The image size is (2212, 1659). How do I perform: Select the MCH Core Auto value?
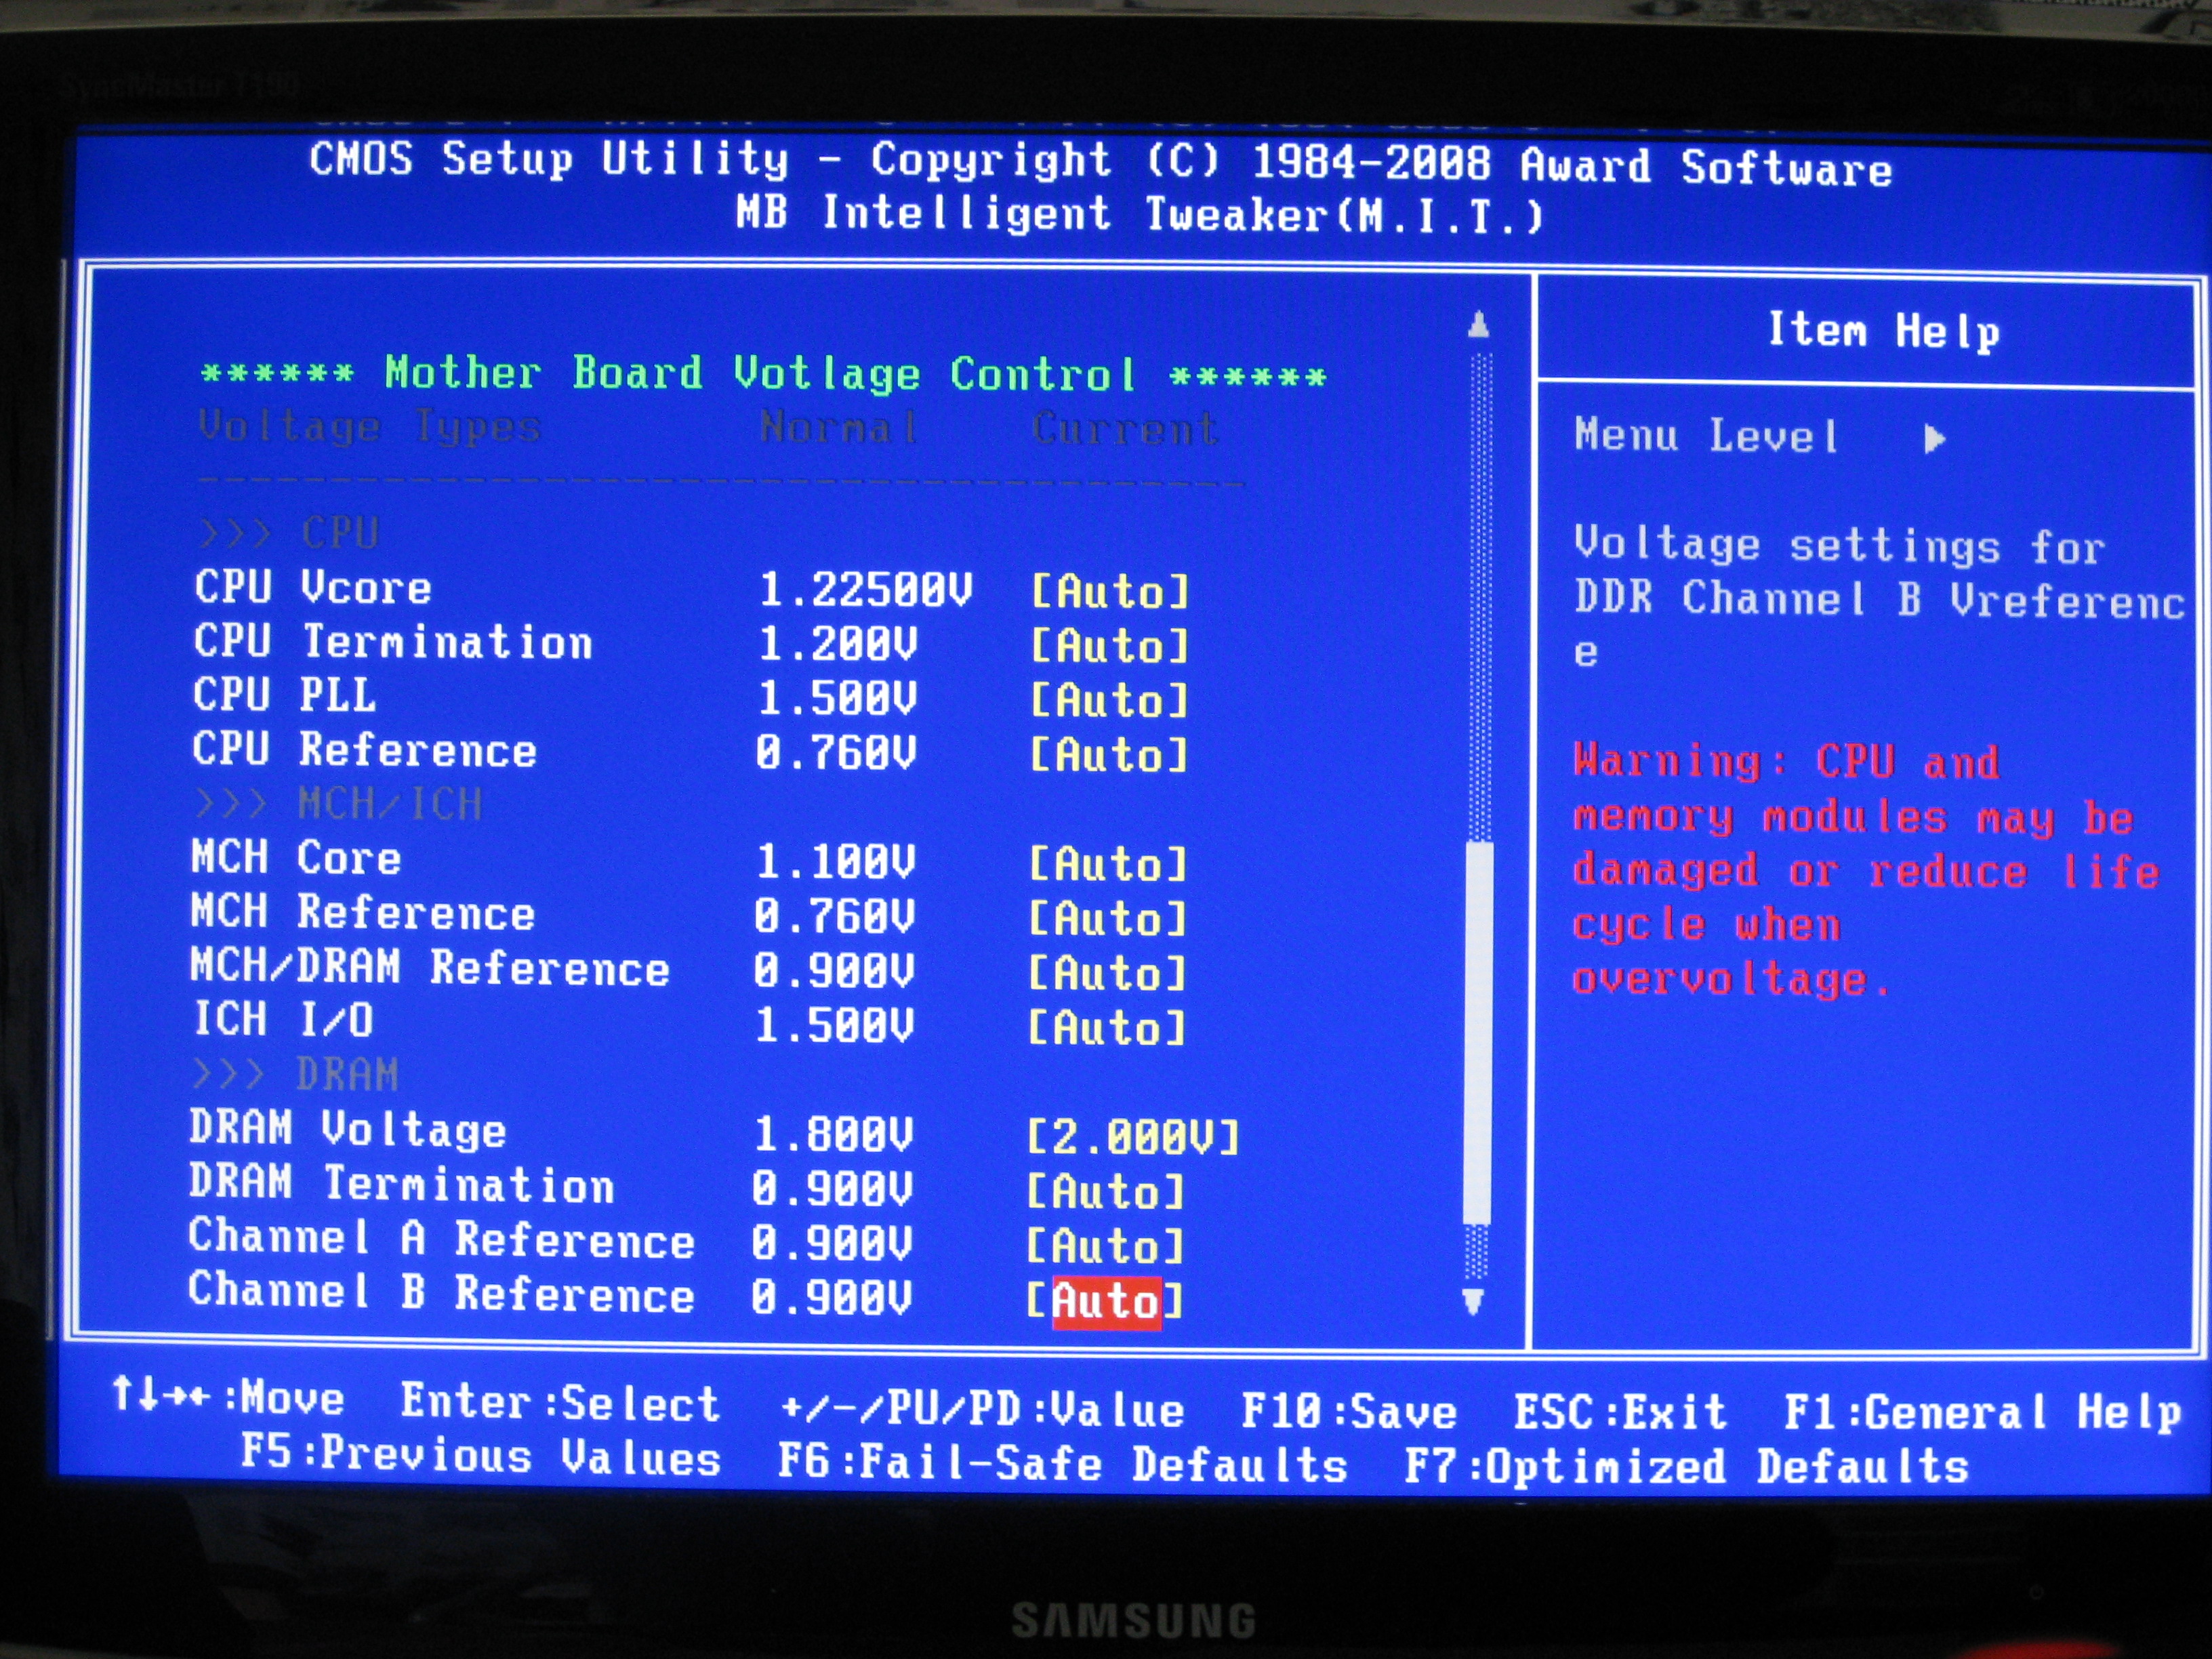(x=1107, y=864)
